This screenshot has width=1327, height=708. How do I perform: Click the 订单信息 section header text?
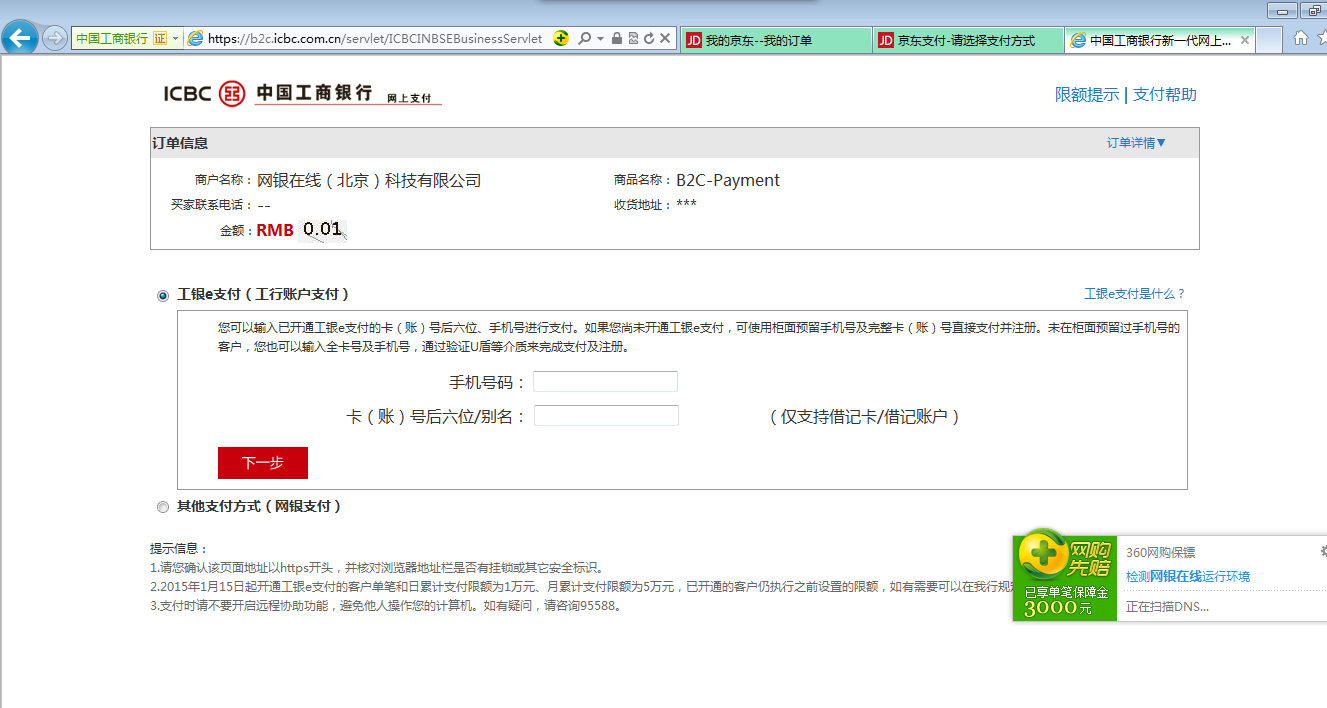coord(180,143)
